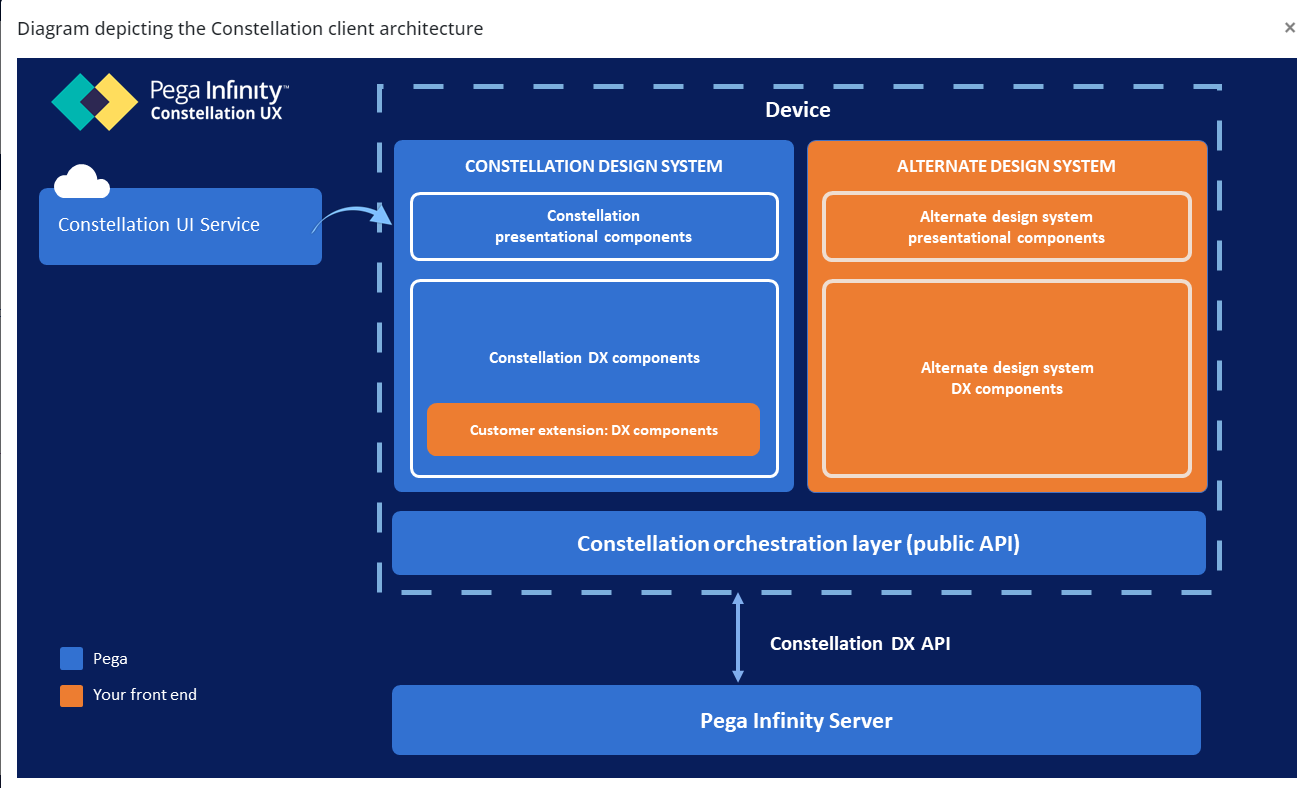
Task: Select the Pega Infinity Server box
Action: click(x=796, y=720)
